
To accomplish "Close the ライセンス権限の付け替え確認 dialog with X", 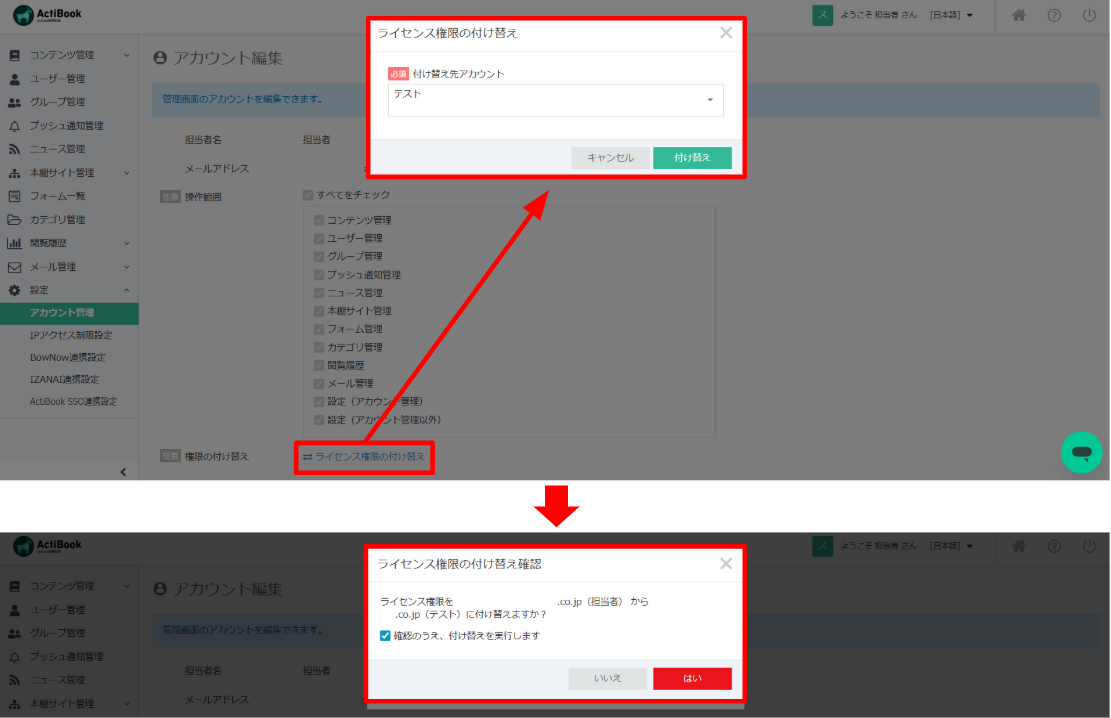I will [726, 563].
